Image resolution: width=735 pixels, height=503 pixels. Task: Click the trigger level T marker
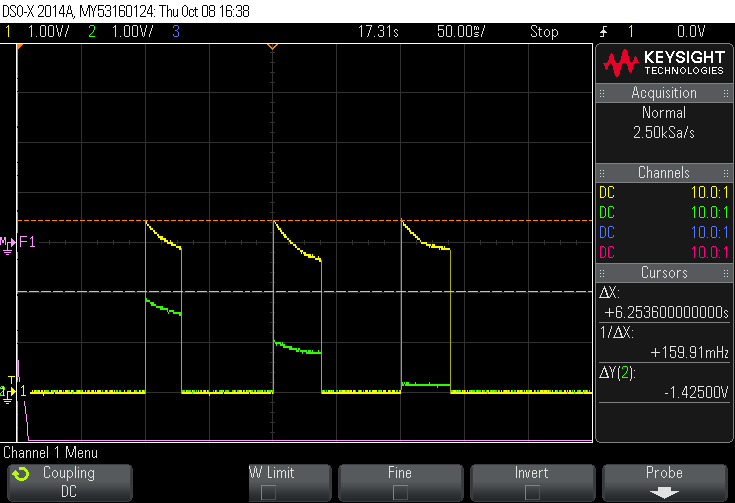11,380
